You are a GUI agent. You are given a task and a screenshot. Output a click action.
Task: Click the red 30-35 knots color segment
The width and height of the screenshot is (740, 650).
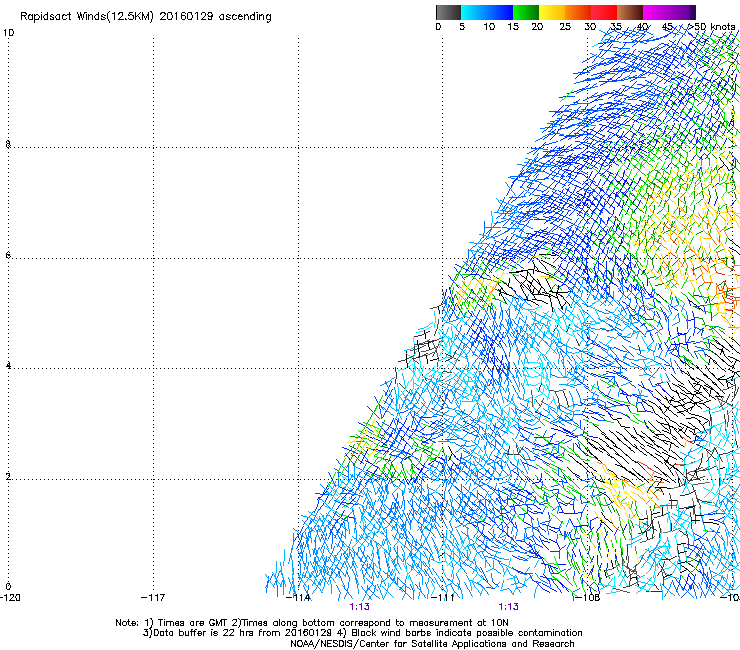pos(604,12)
